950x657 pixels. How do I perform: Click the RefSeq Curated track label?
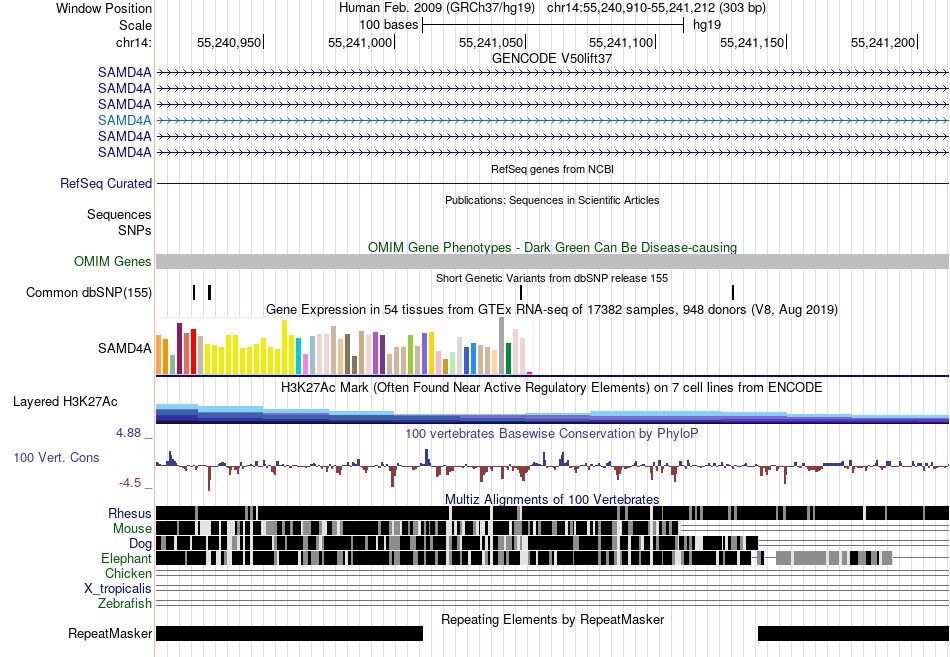pyautogui.click(x=106, y=183)
